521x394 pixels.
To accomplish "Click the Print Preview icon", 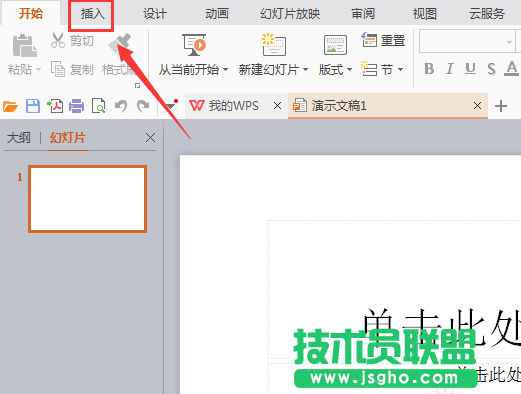I will (x=99, y=106).
